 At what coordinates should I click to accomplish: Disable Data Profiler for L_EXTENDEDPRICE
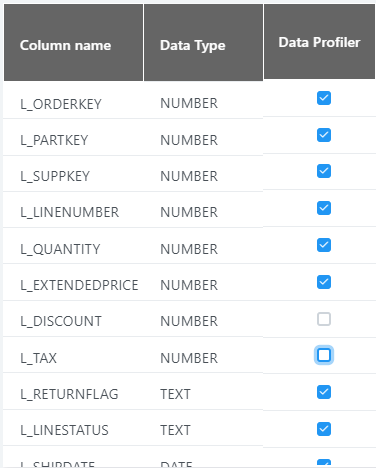point(324,282)
